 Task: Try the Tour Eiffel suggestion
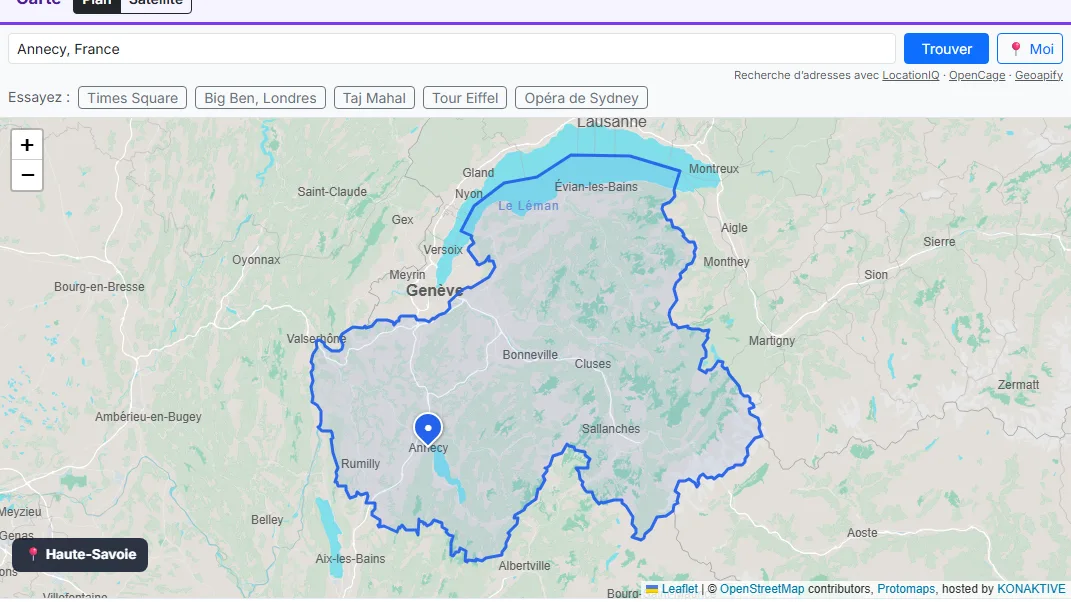click(x=465, y=98)
